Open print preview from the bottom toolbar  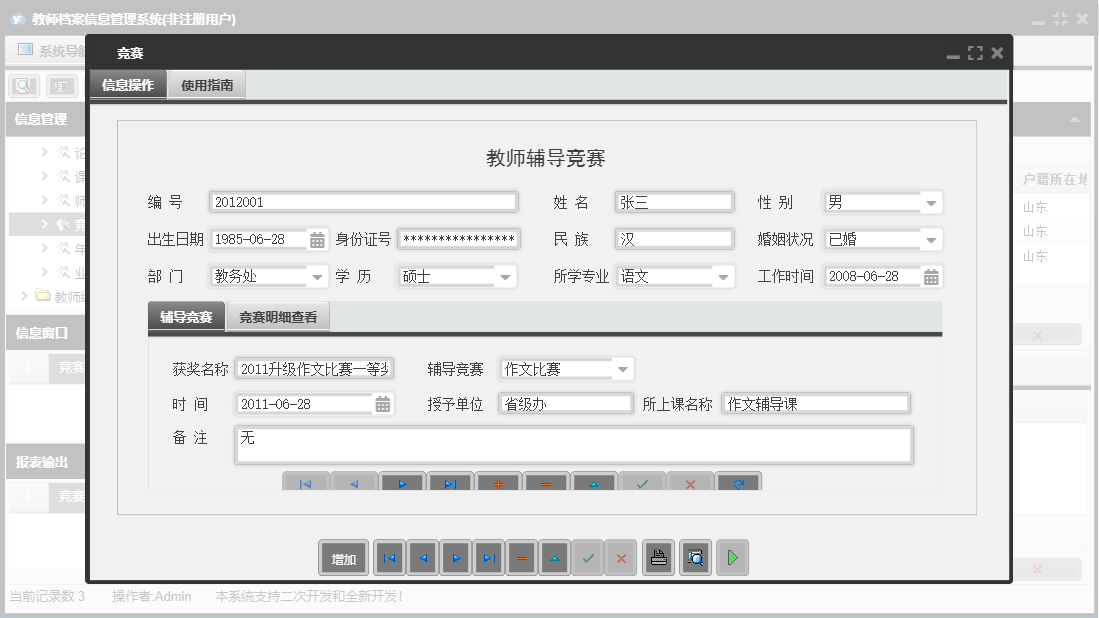(695, 557)
